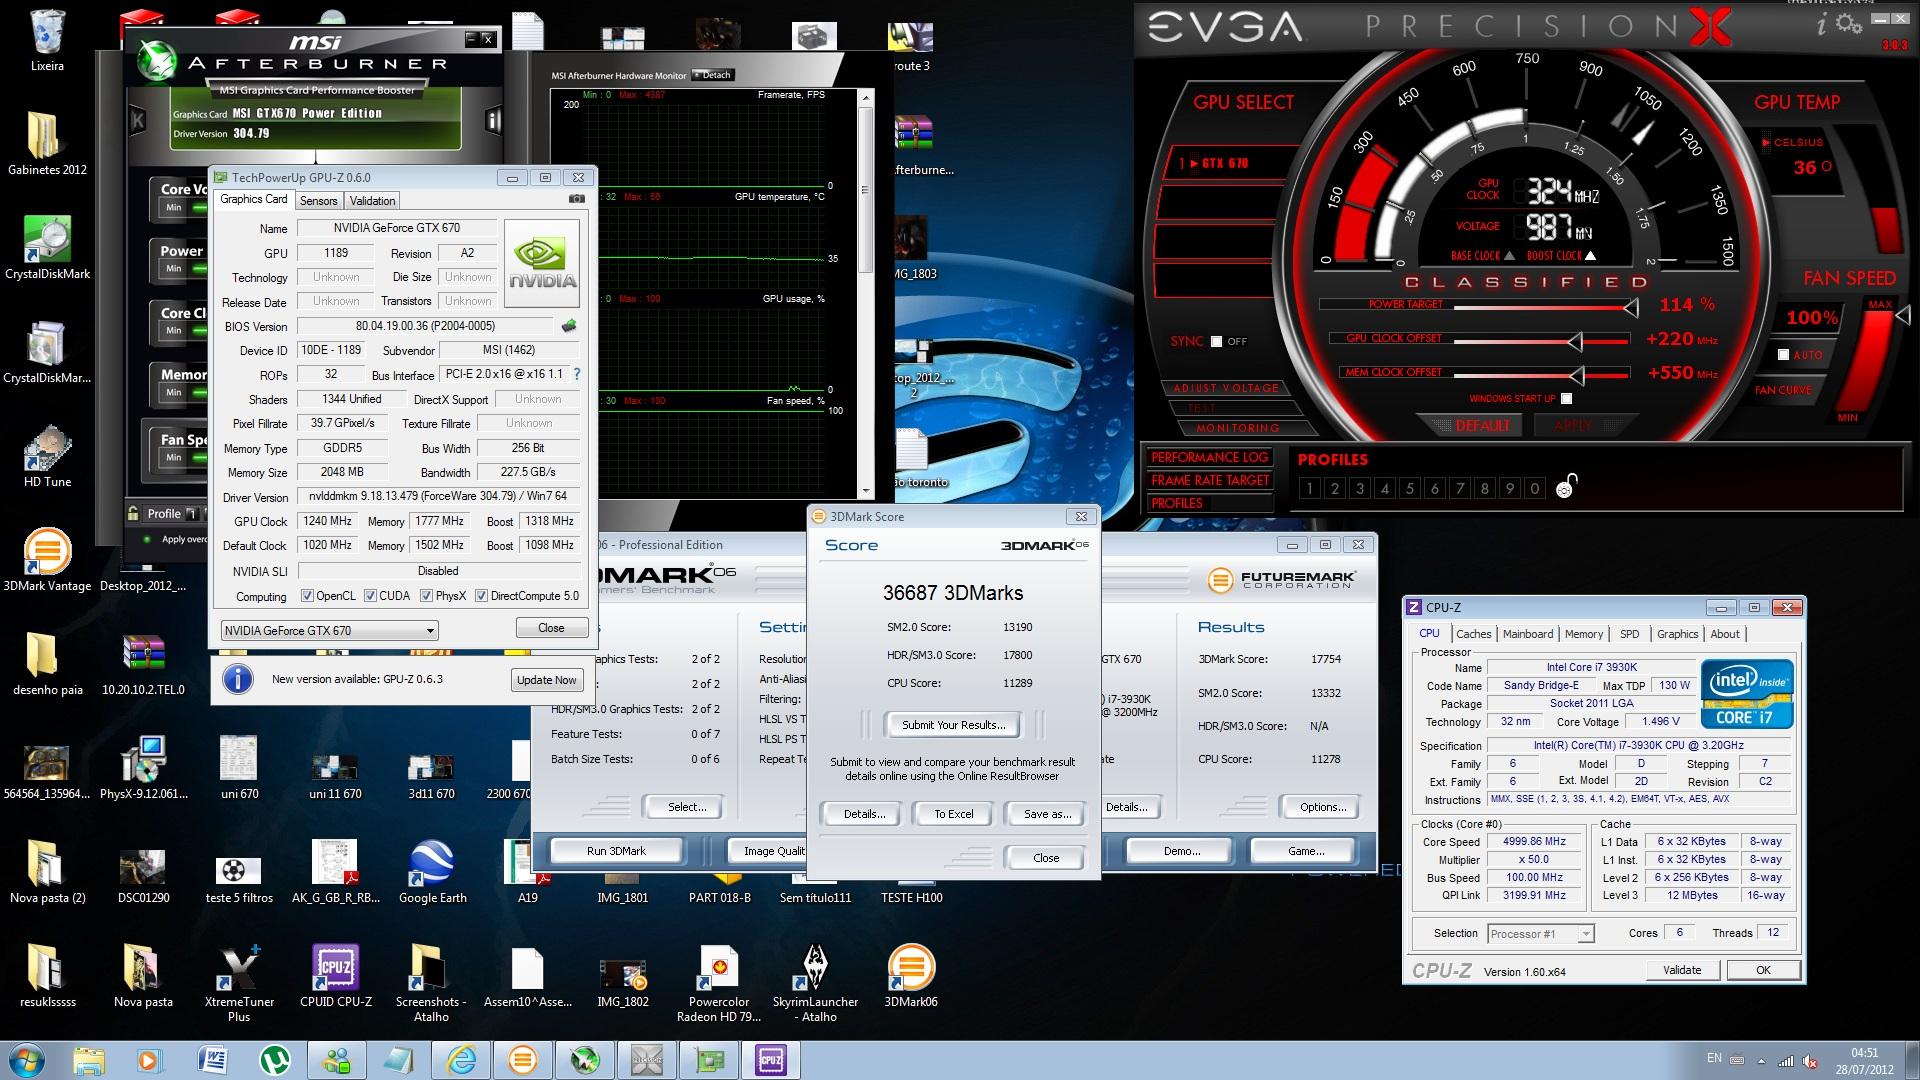Viewport: 1920px width, 1080px height.
Task: Click Detach on Afterburner Hardware Monitor
Action: (x=712, y=75)
